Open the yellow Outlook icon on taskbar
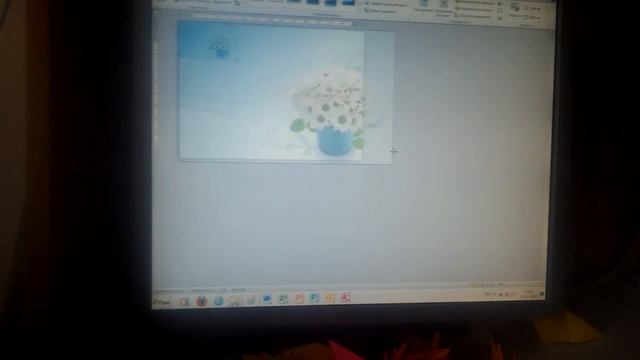640x360 pixels. [x=329, y=298]
